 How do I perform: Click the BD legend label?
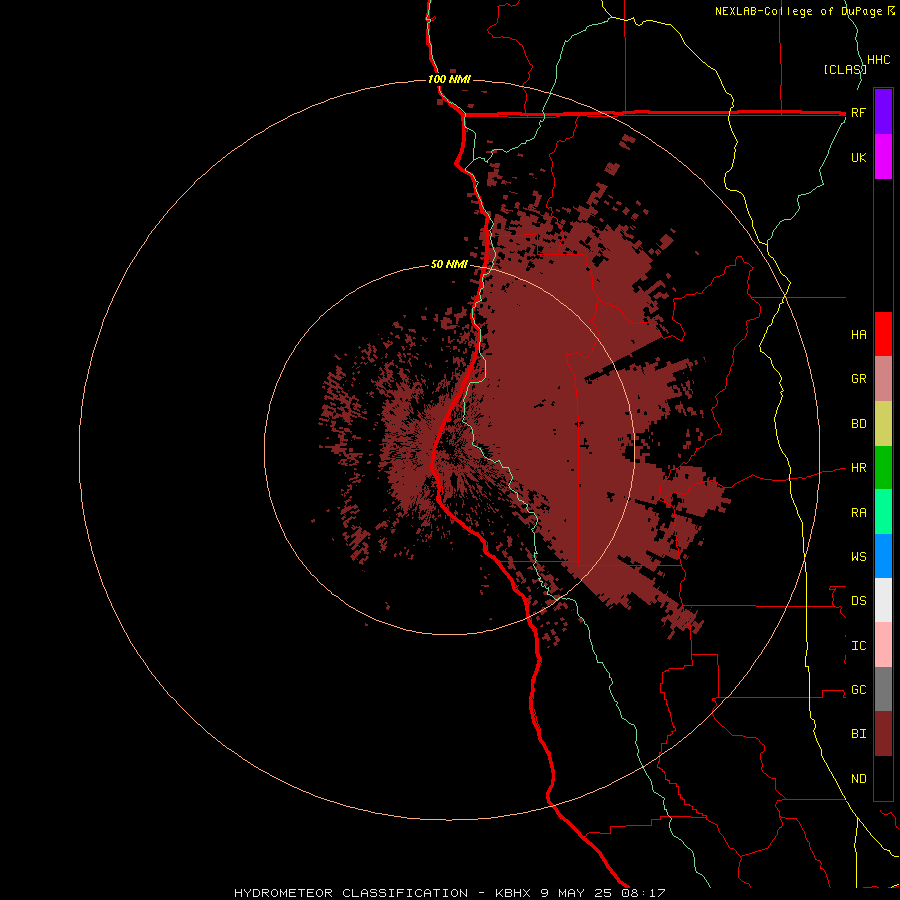[x=859, y=424]
